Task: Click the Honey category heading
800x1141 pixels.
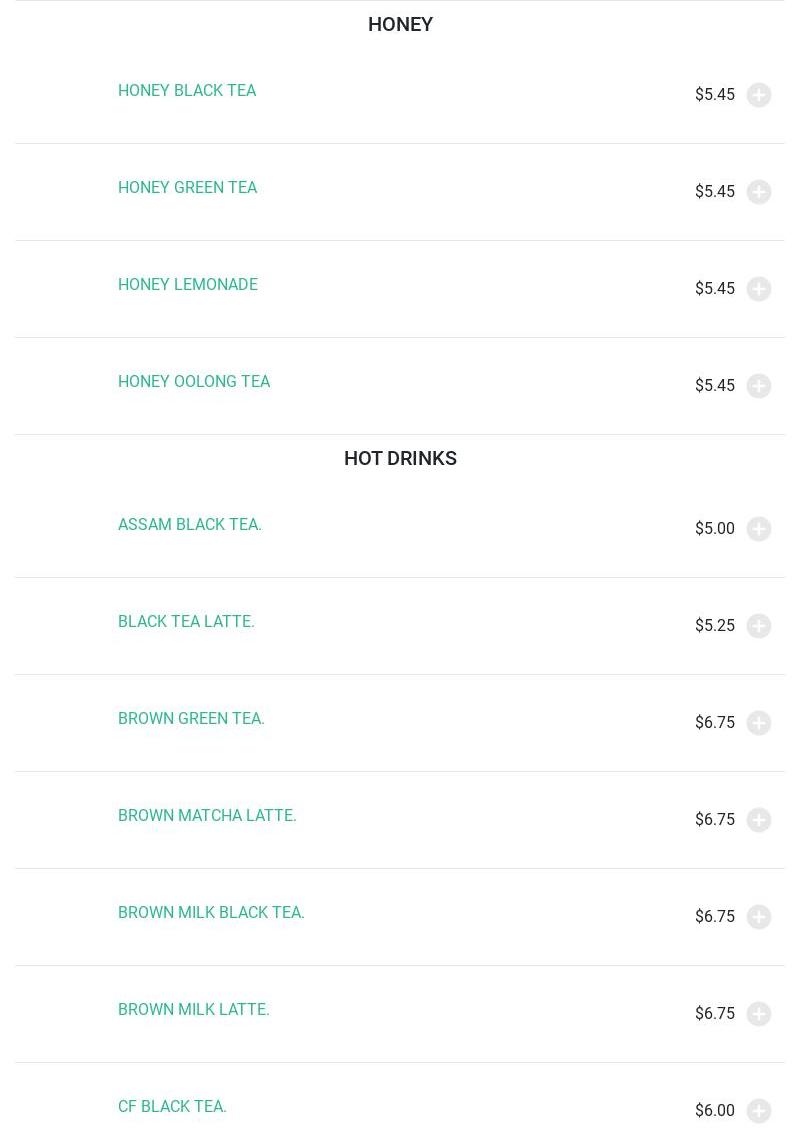Action: [x=400, y=24]
